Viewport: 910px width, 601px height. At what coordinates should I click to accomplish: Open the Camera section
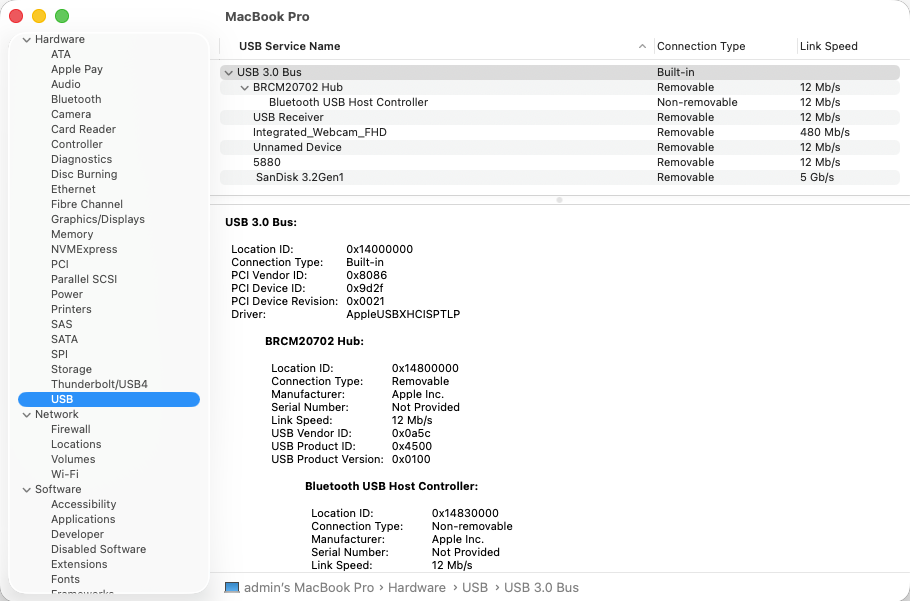71,115
